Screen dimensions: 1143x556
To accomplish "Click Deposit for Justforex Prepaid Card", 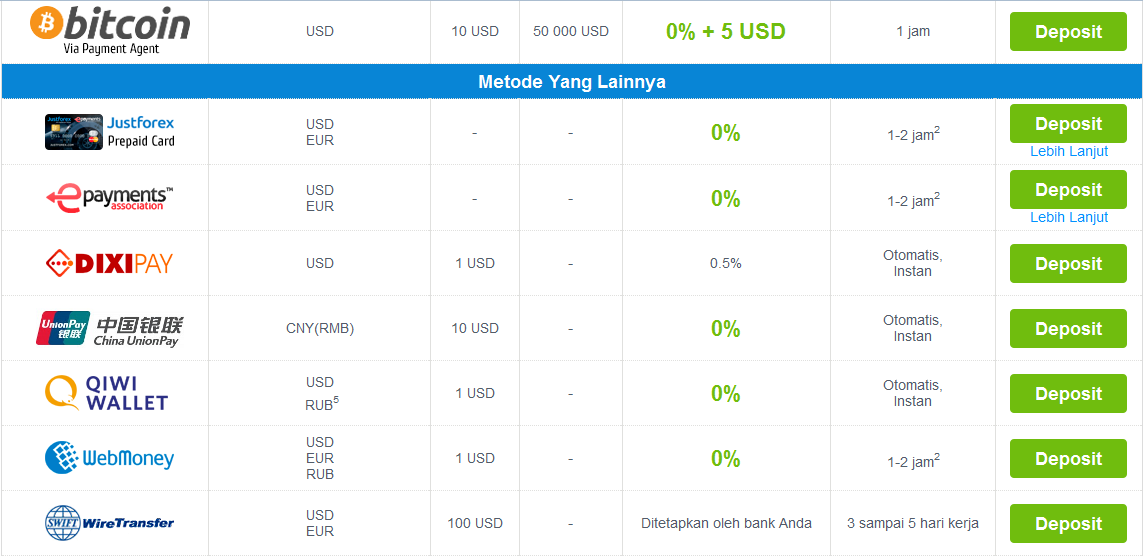I will [1068, 123].
